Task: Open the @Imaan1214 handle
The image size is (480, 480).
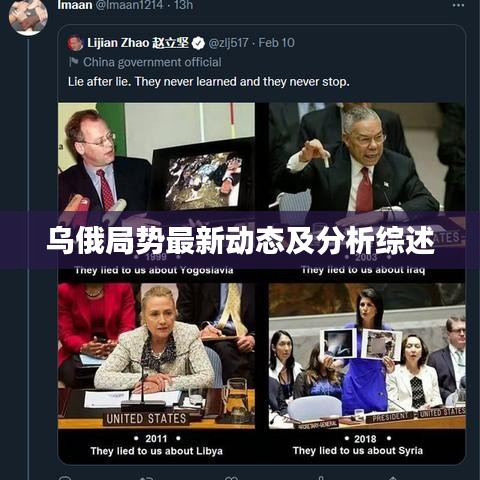Action: coord(129,5)
